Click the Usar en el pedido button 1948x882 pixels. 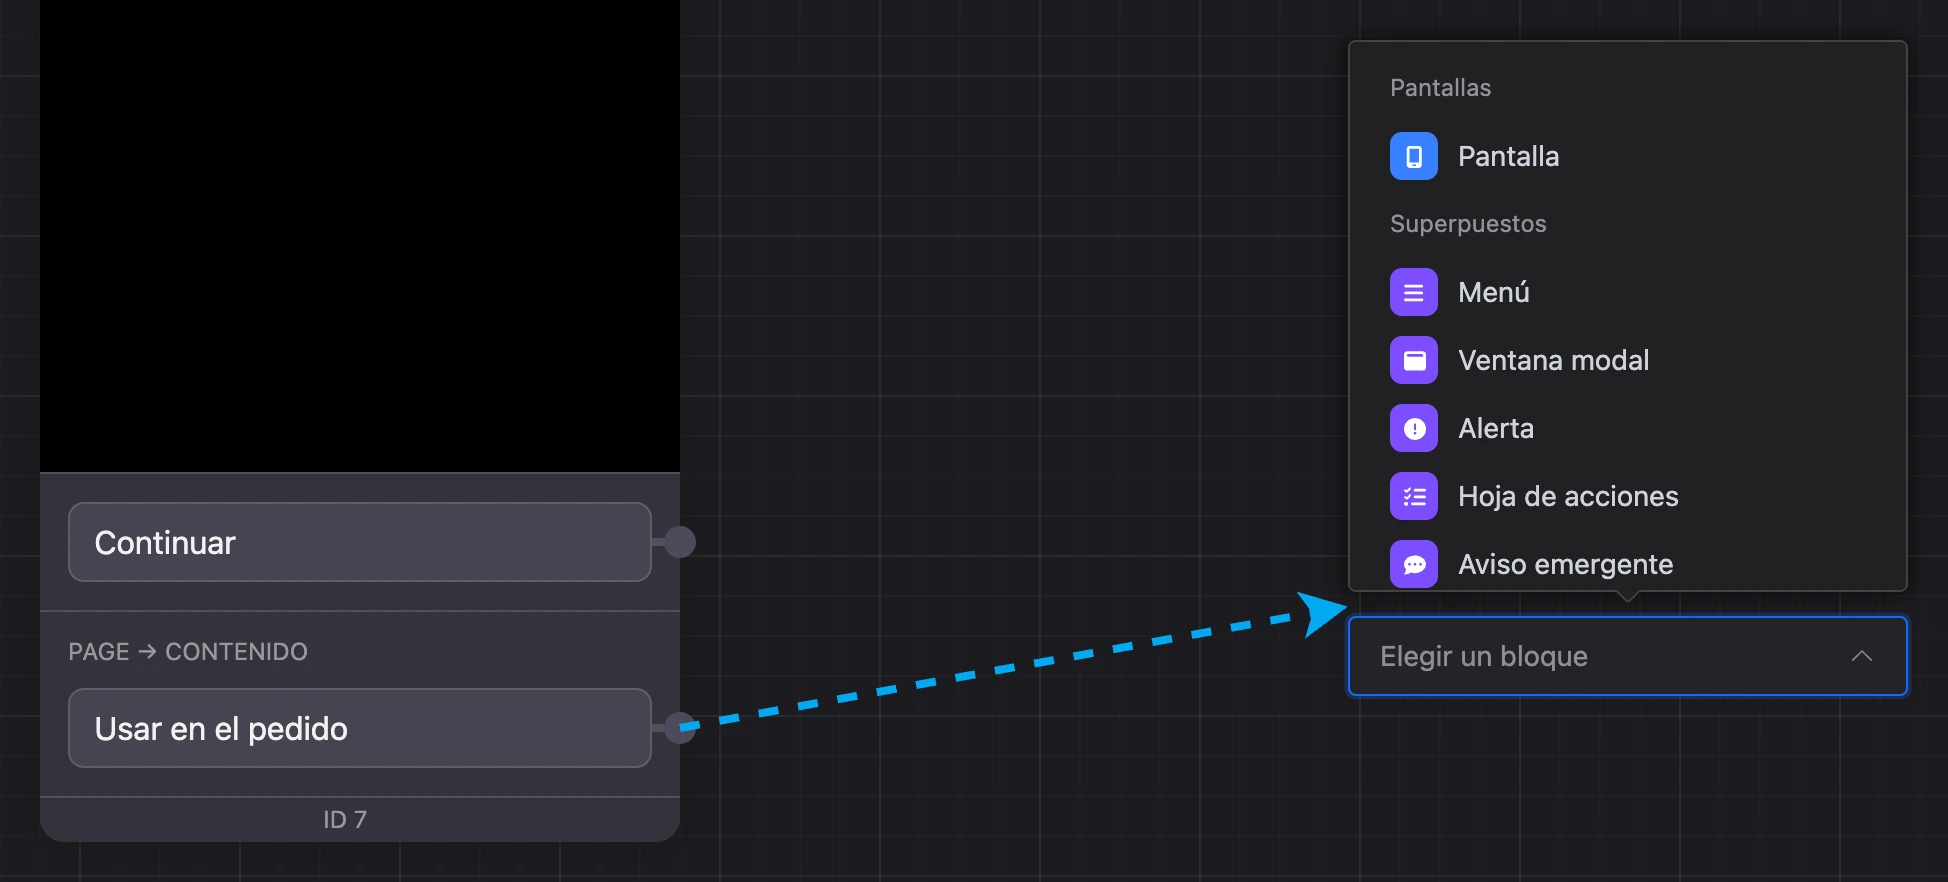tap(360, 728)
